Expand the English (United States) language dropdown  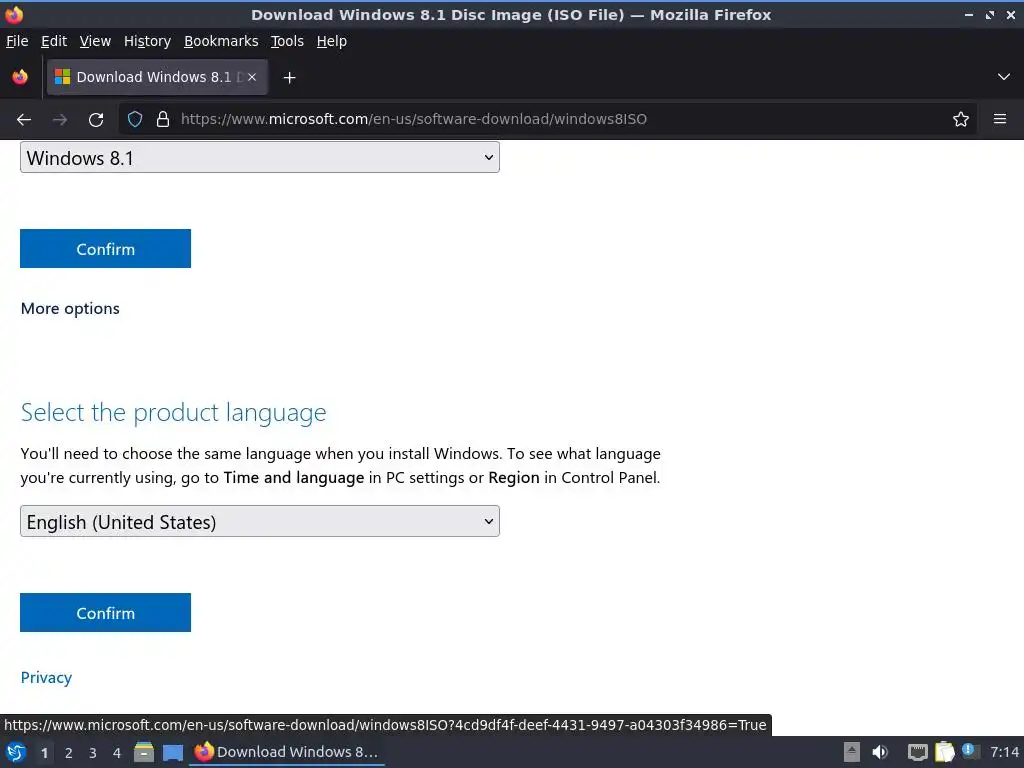tap(260, 521)
